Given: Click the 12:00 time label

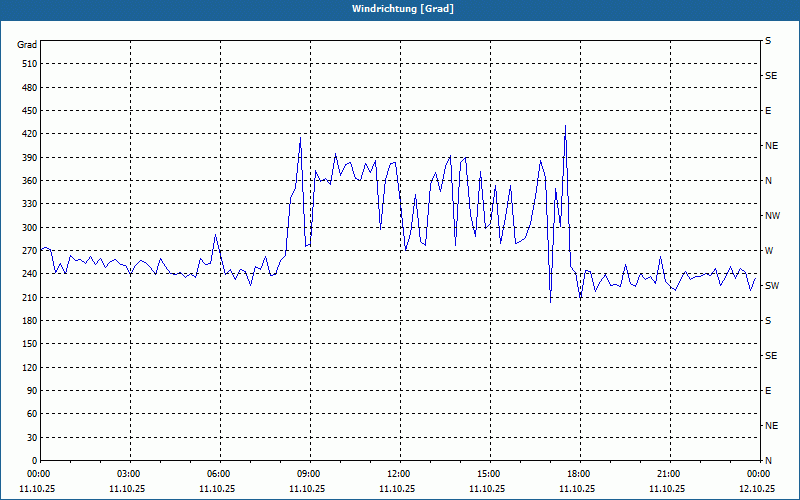Looking at the screenshot, I should click(x=397, y=474).
